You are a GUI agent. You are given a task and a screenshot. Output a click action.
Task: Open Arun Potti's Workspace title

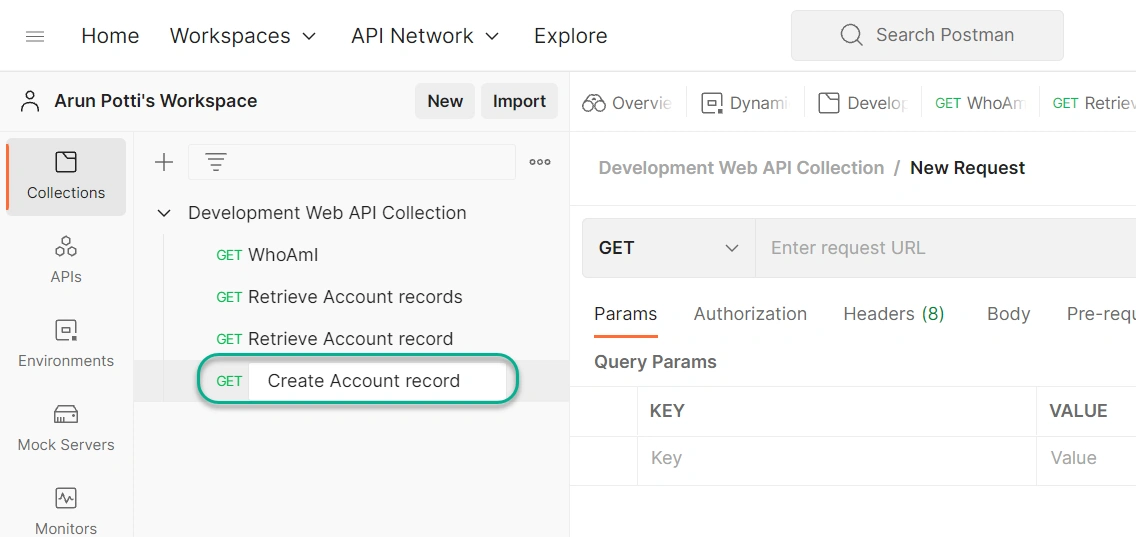[156, 101]
